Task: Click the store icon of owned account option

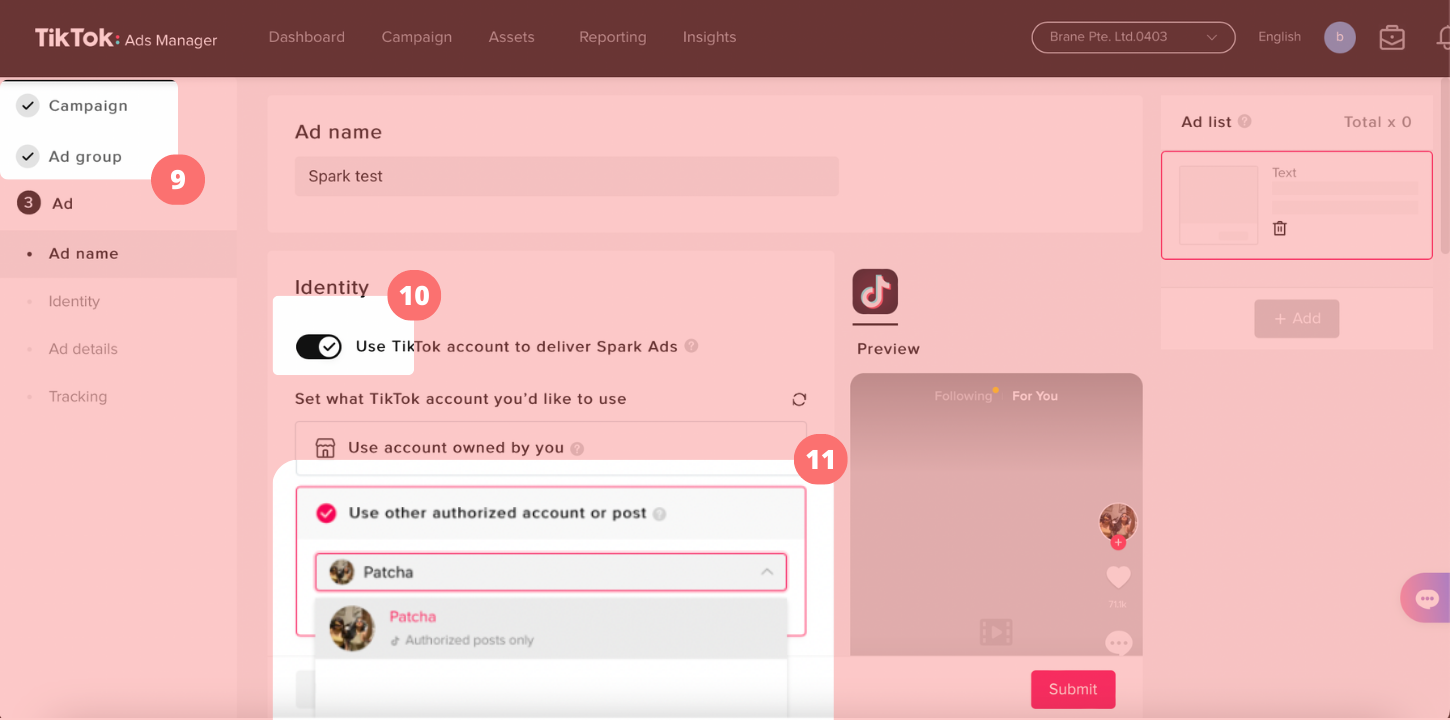Action: tap(325, 447)
